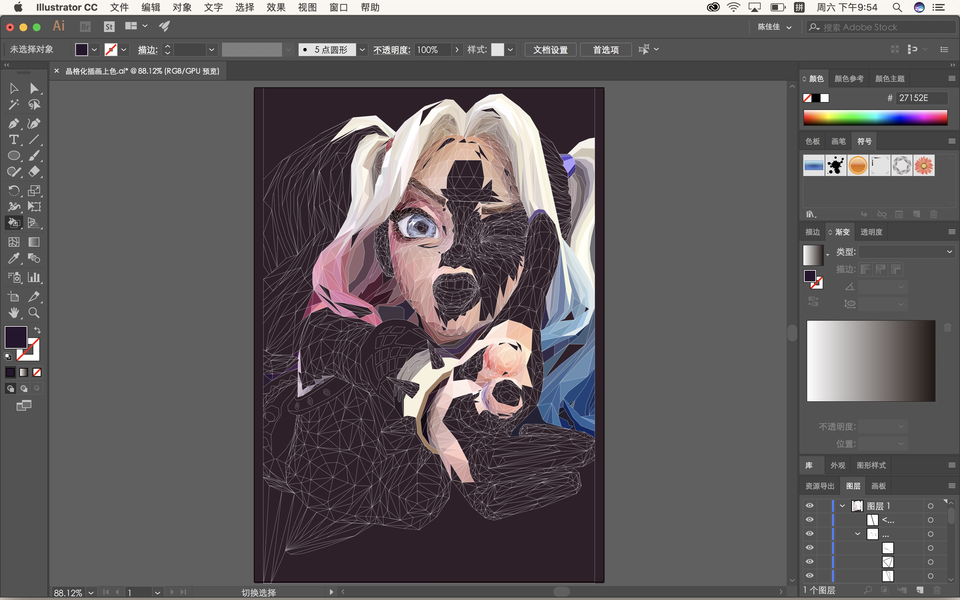Select the Width warp tool
The image size is (960, 600).
click(x=14, y=207)
